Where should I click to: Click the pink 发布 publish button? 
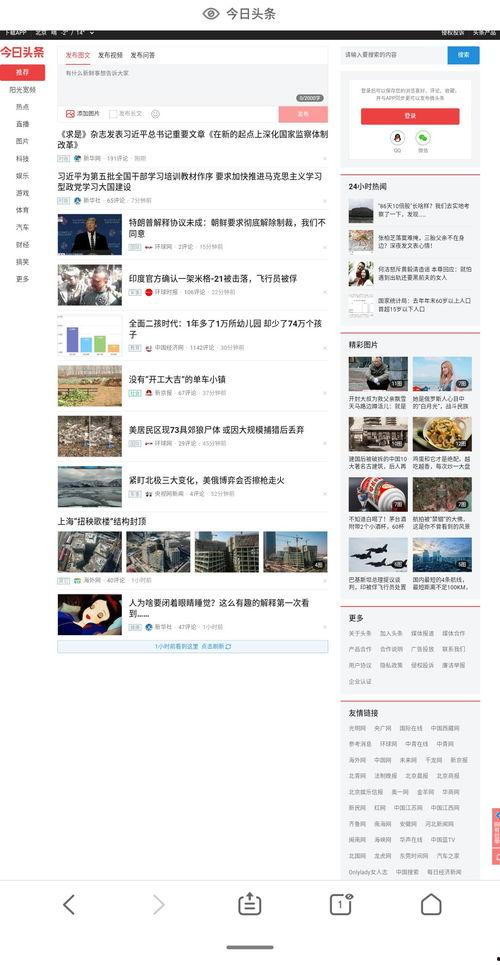[303, 114]
